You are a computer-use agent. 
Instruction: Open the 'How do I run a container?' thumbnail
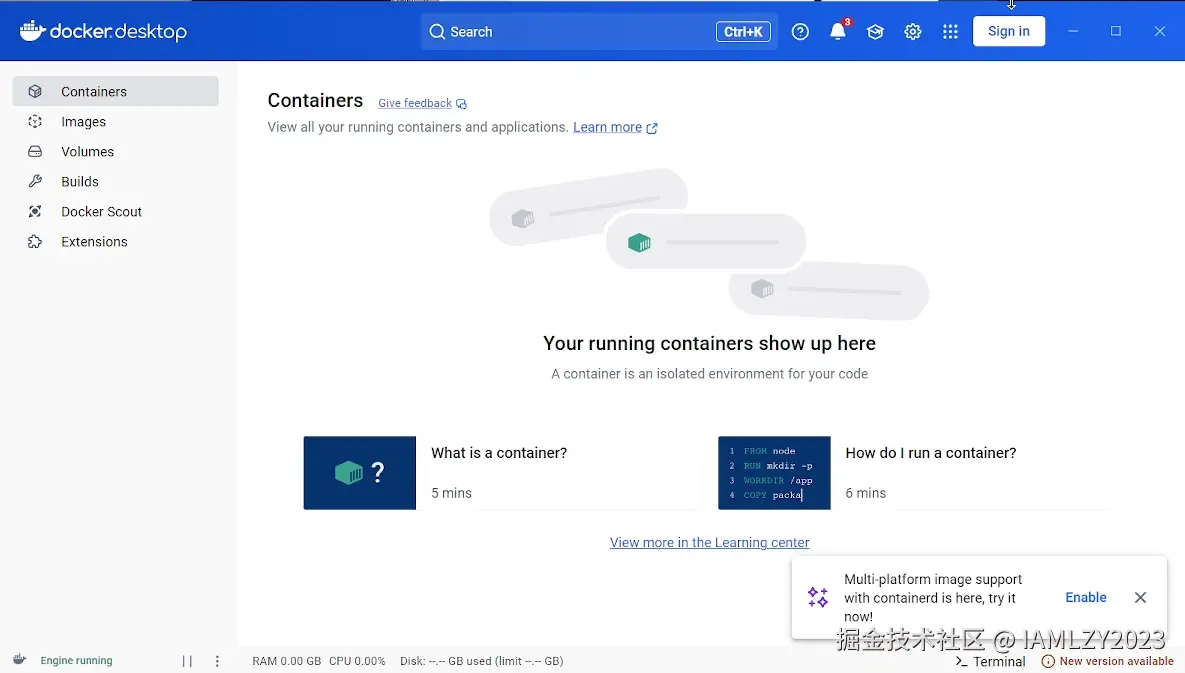pyautogui.click(x=774, y=473)
